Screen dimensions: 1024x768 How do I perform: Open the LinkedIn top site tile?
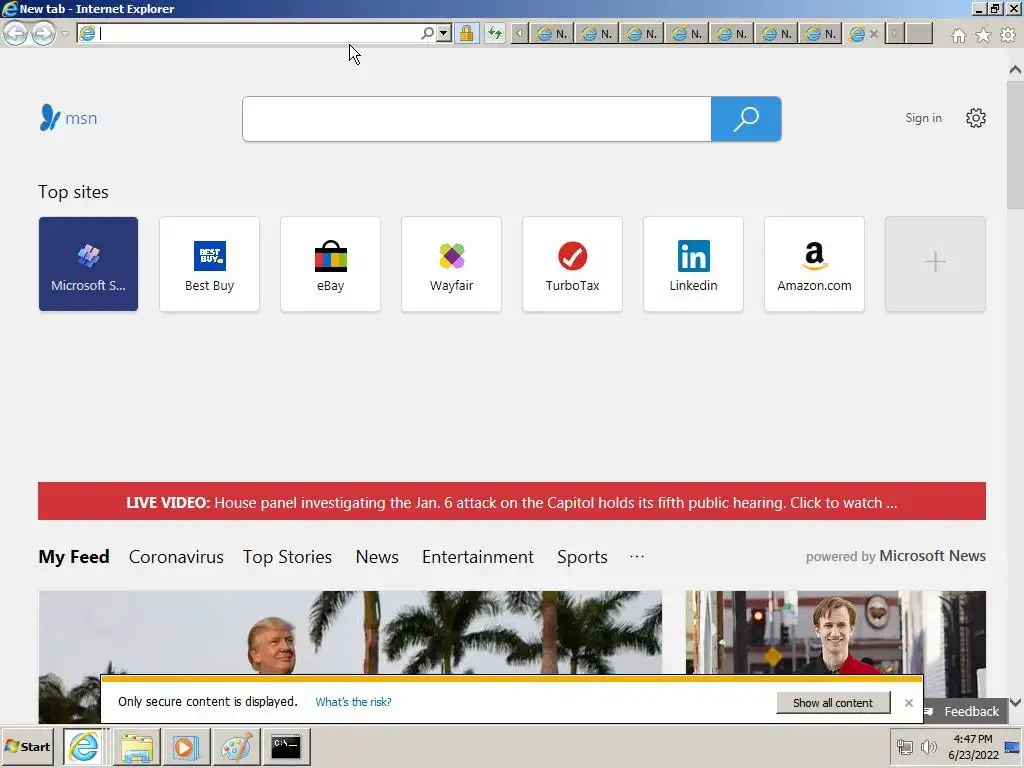[694, 264]
